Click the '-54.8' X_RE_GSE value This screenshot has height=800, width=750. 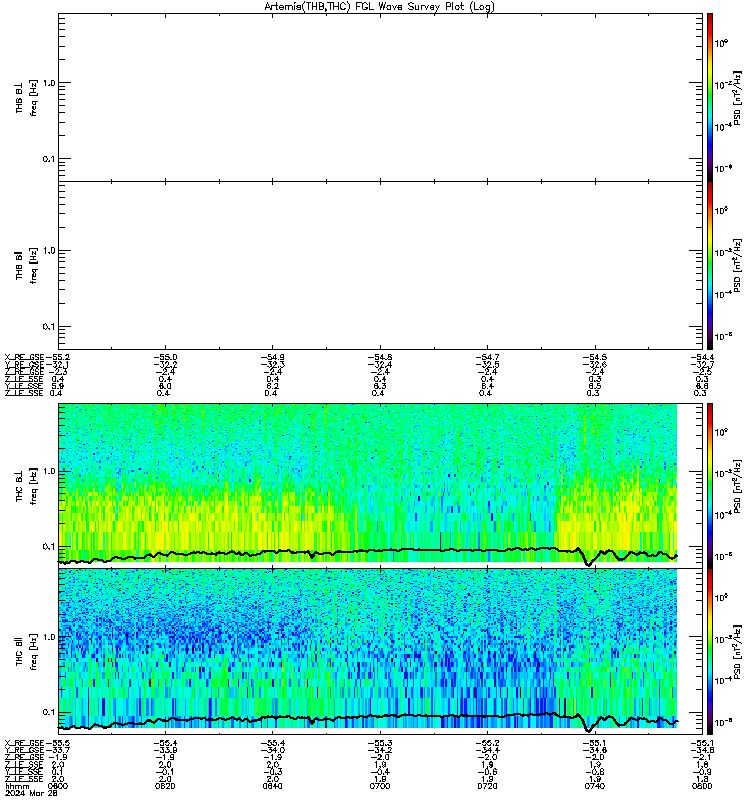(380, 357)
